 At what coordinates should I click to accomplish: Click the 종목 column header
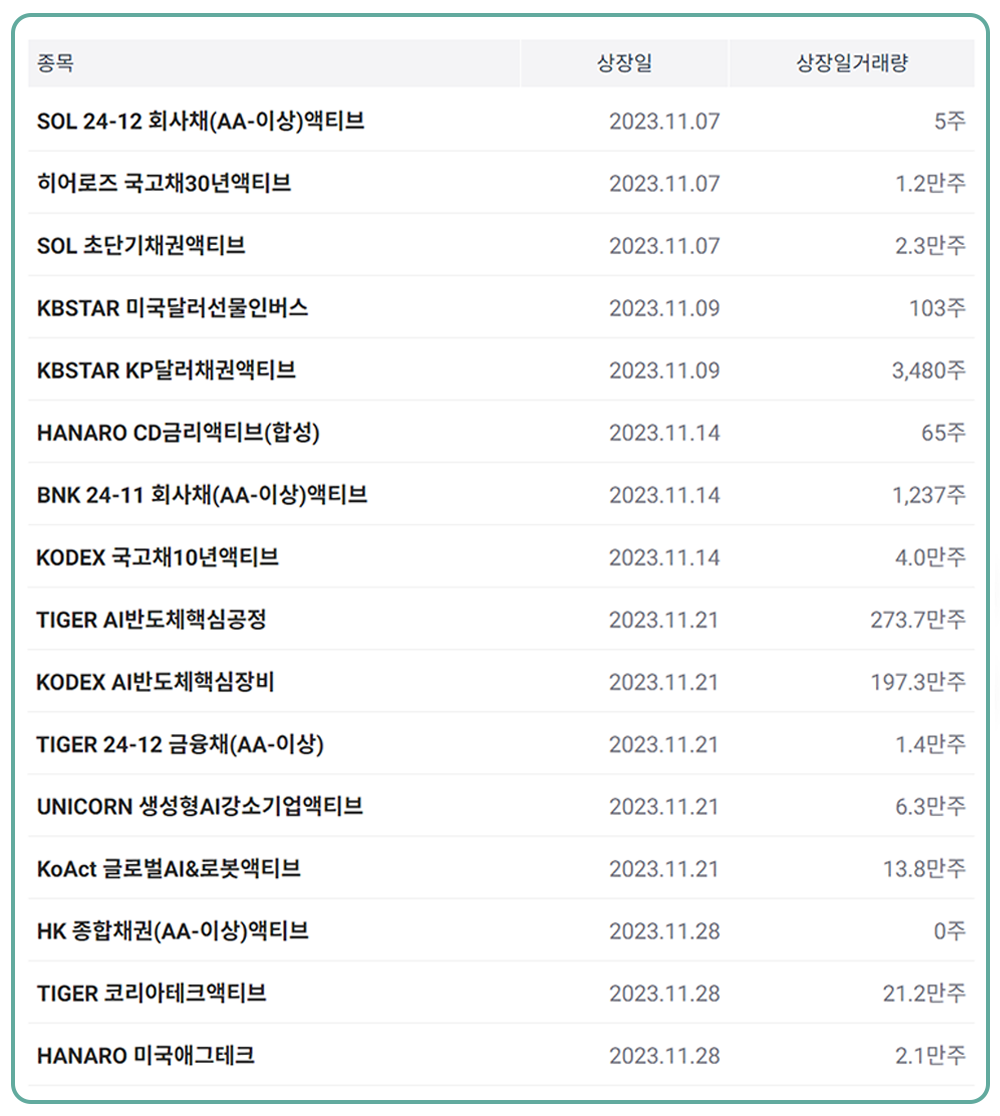pos(56,64)
